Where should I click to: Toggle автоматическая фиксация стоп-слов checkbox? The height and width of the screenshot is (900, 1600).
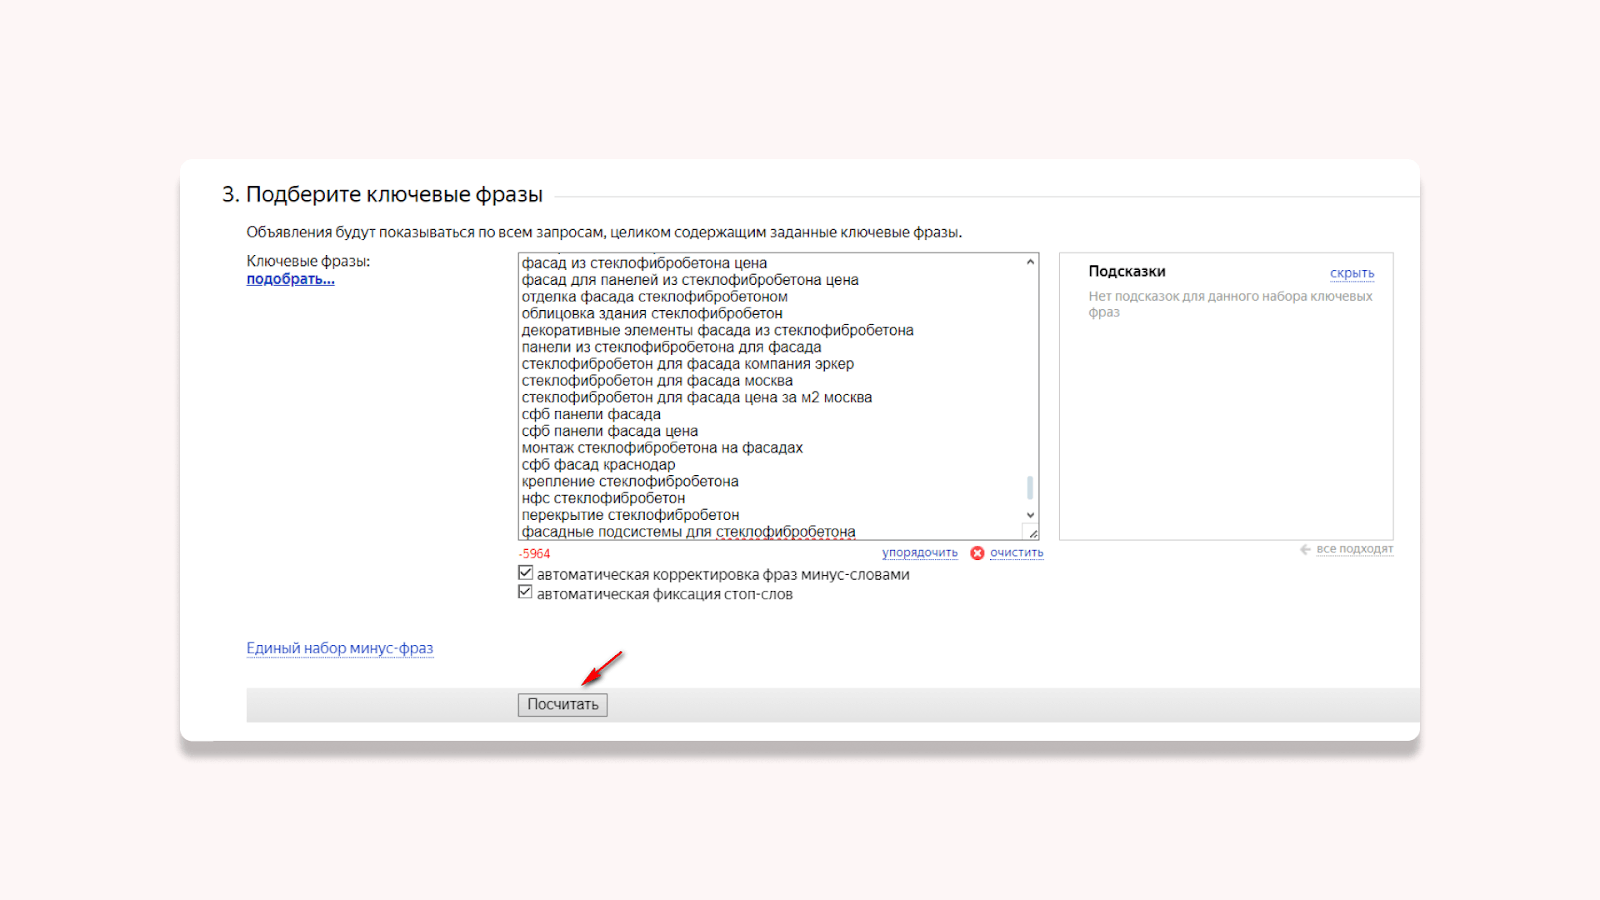pyautogui.click(x=525, y=592)
